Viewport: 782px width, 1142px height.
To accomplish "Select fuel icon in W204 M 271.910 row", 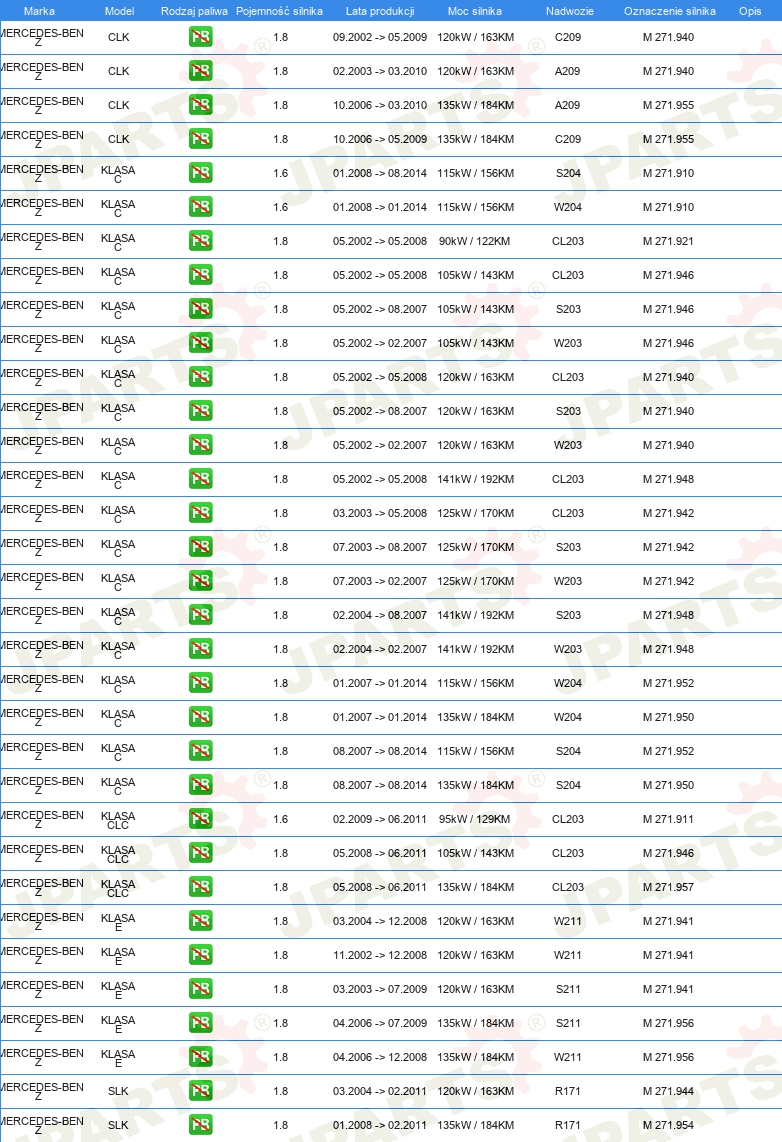I will (x=200, y=207).
